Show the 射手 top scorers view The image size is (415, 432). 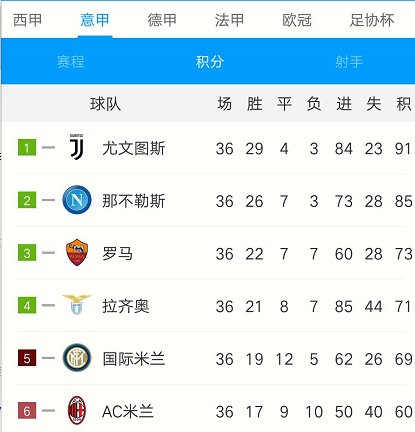(x=349, y=62)
